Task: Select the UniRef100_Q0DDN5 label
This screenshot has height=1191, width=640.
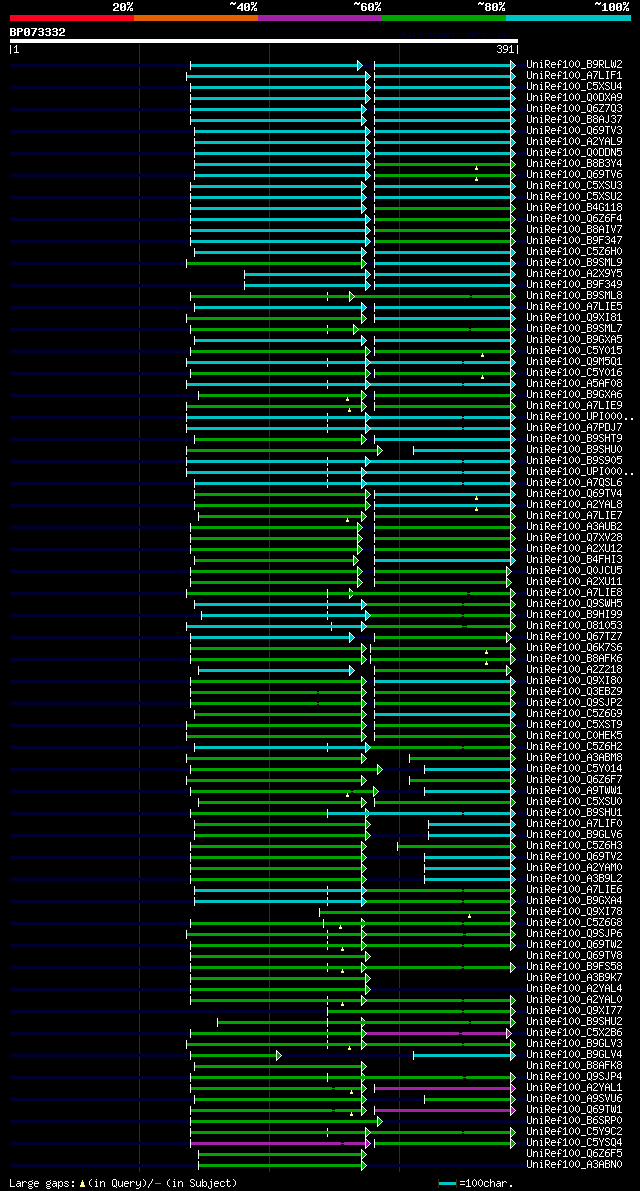Action: point(574,153)
